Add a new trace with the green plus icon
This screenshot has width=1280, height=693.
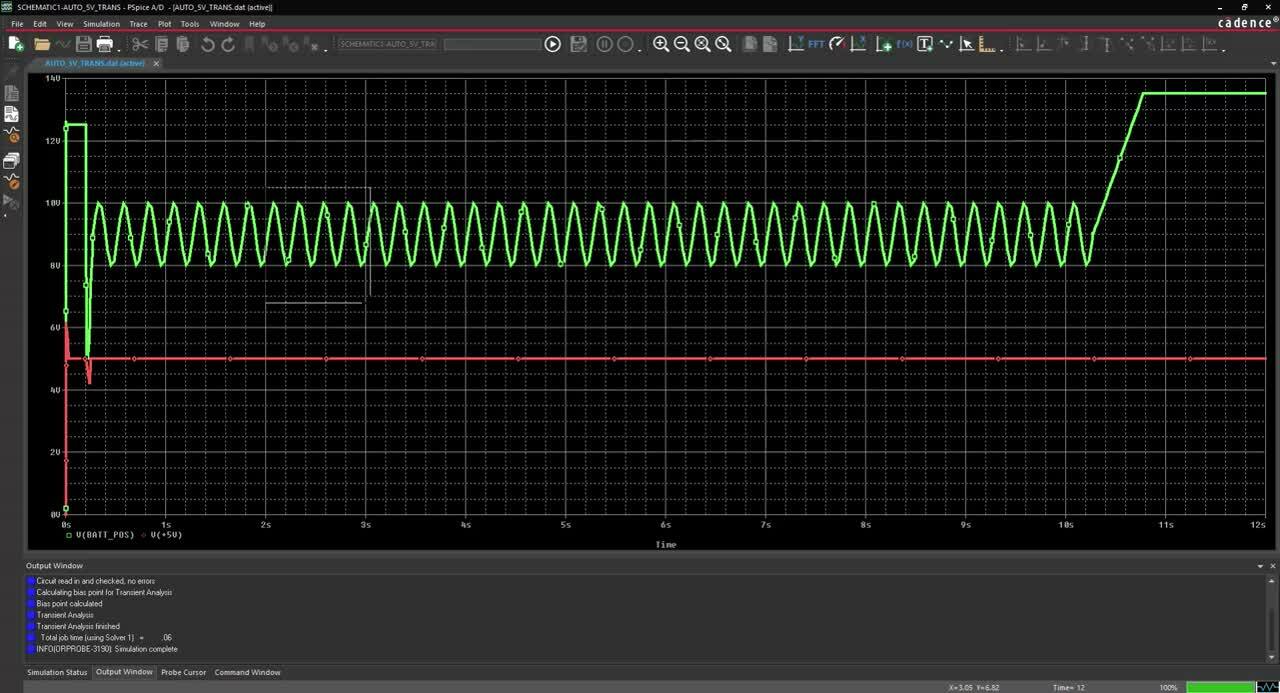tap(885, 44)
